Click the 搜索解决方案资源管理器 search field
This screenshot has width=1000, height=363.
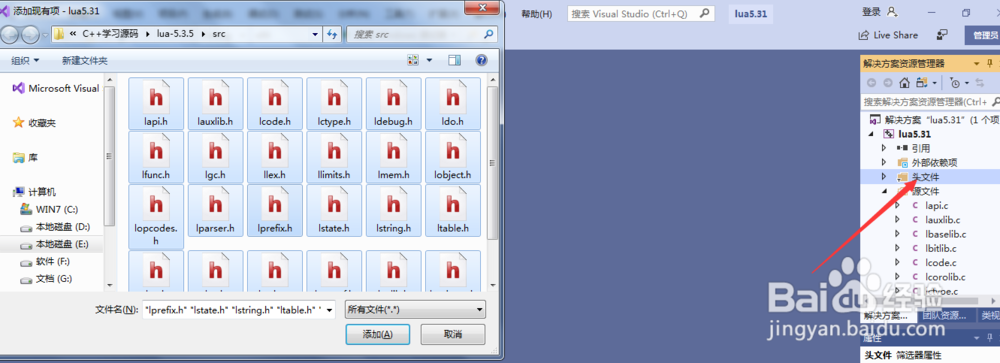point(930,102)
